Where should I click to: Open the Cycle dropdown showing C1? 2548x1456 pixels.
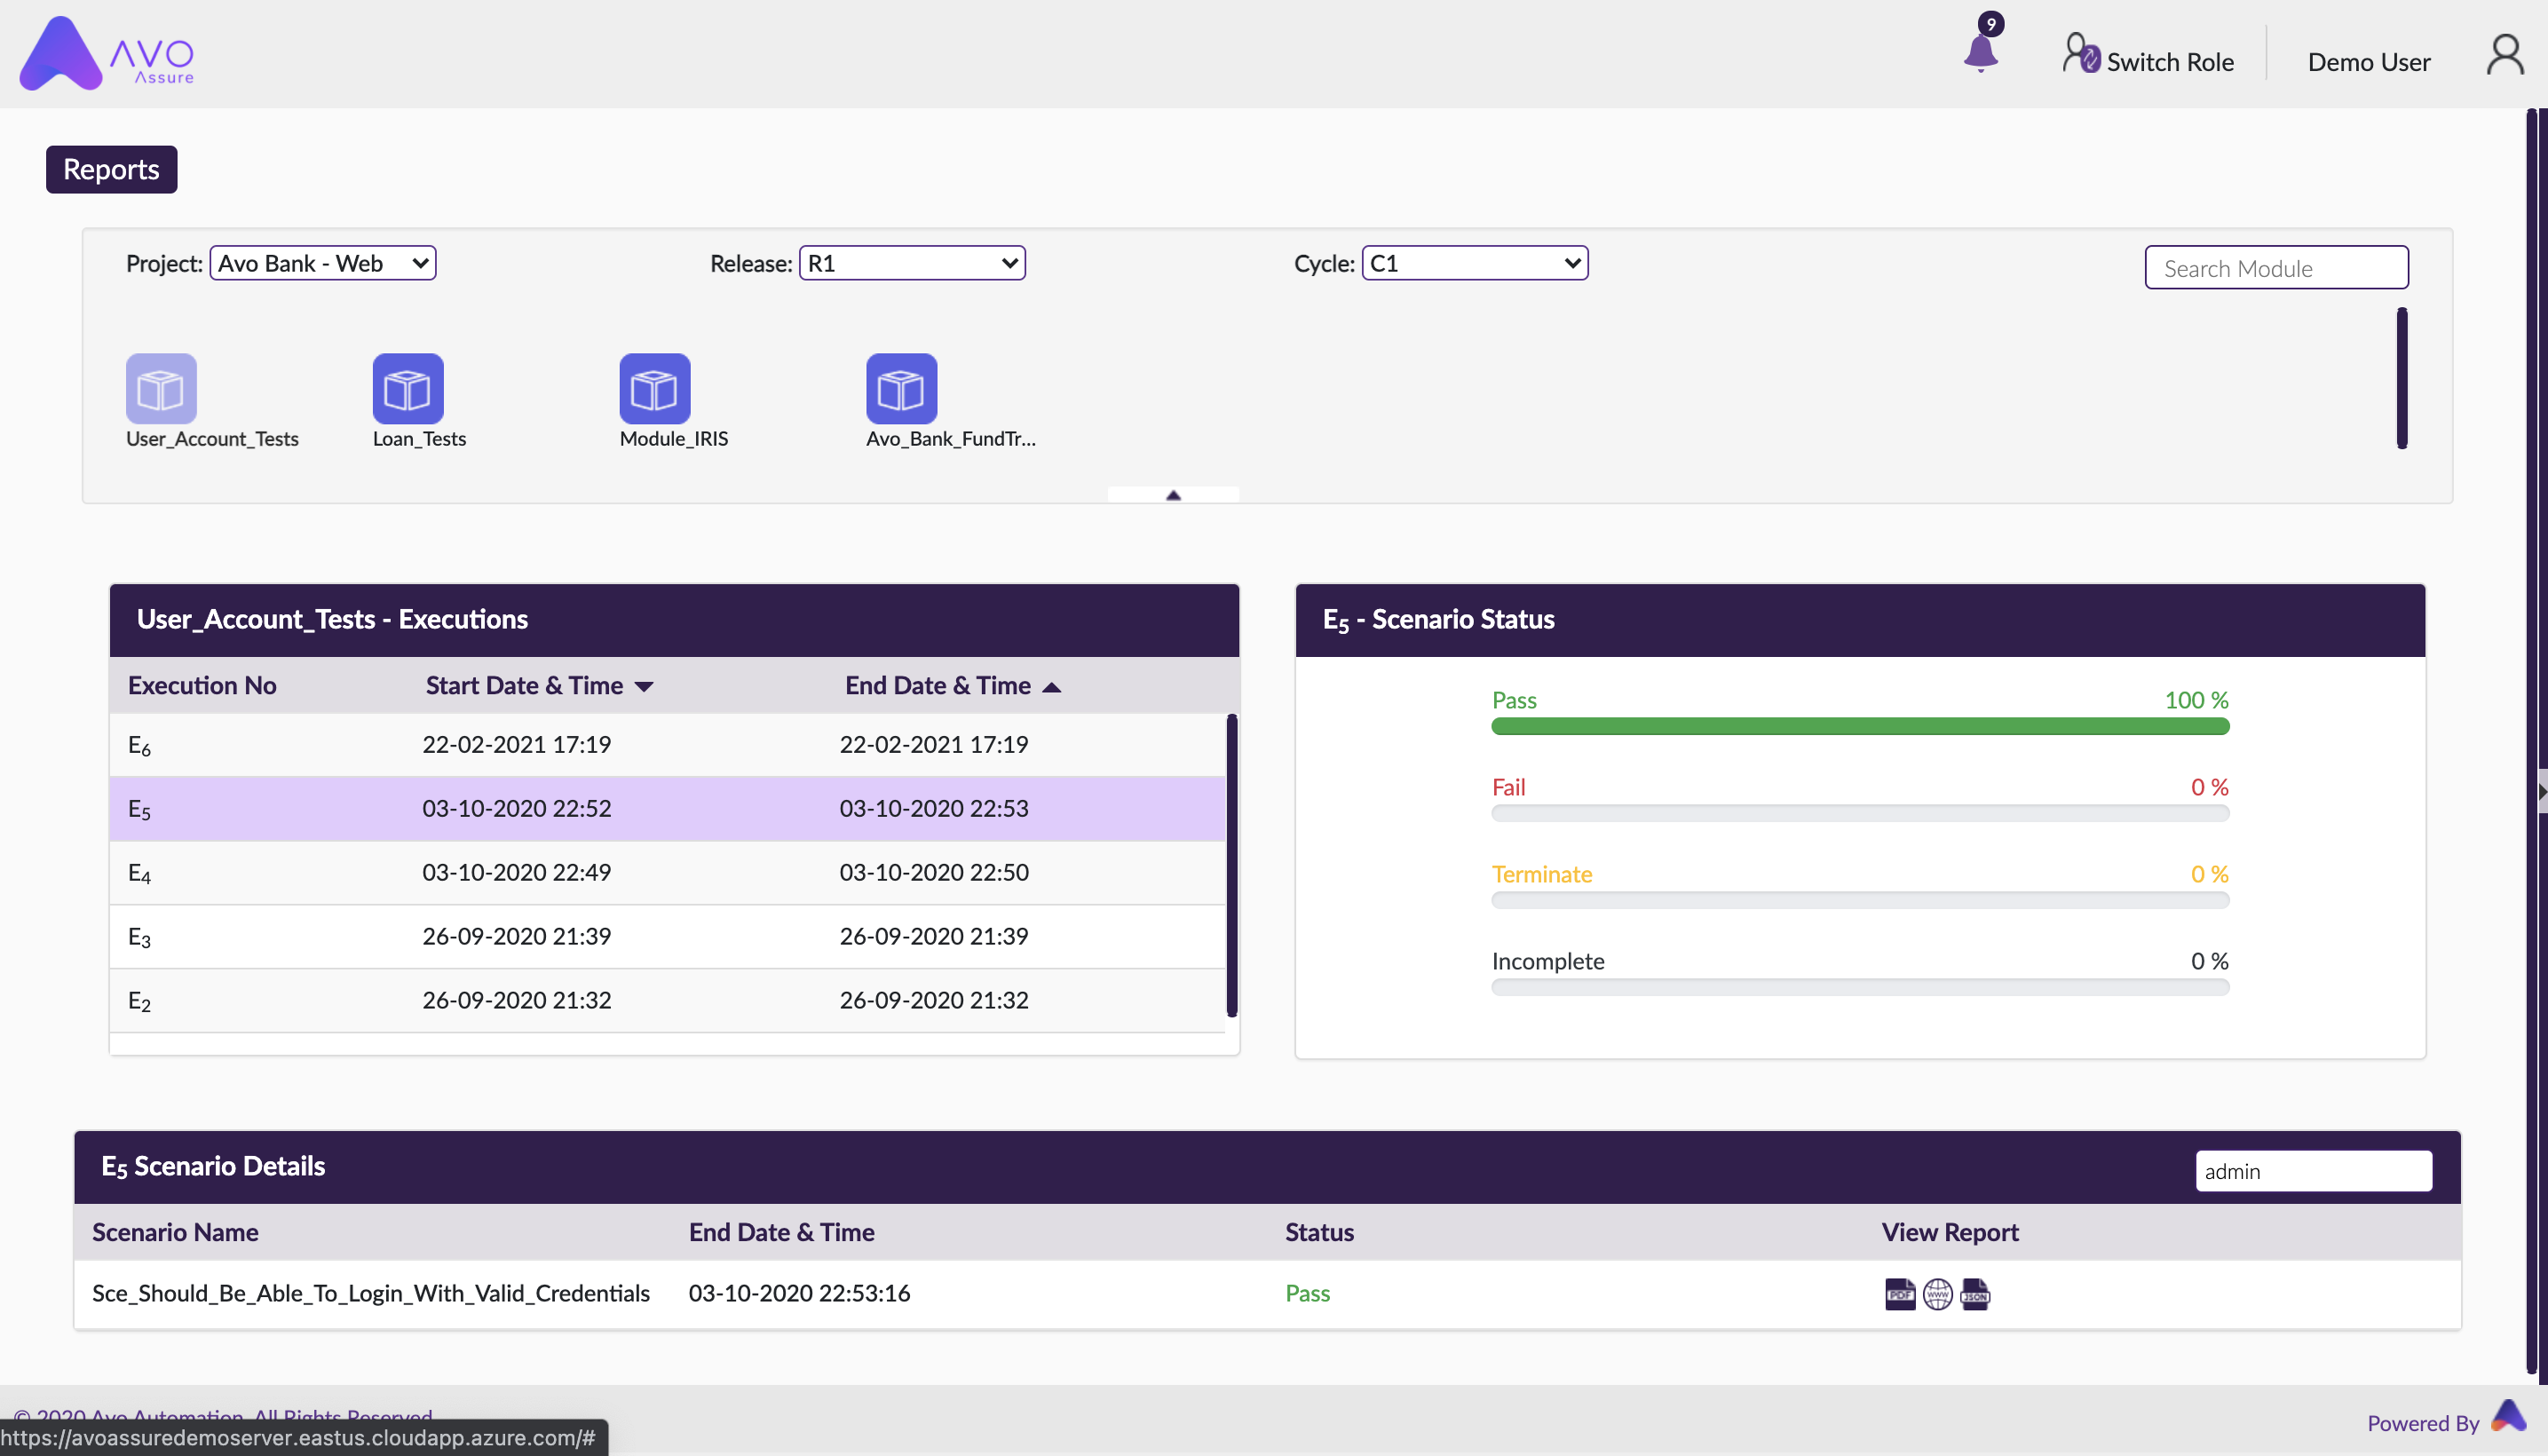[1474, 262]
